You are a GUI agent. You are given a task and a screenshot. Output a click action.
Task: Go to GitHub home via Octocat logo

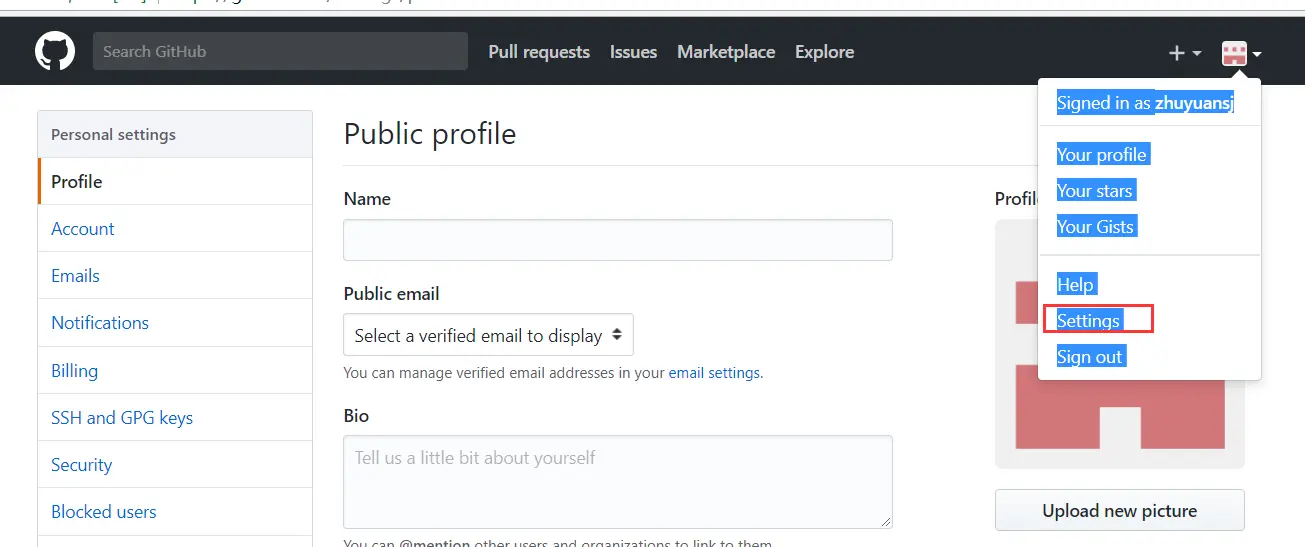coord(55,51)
